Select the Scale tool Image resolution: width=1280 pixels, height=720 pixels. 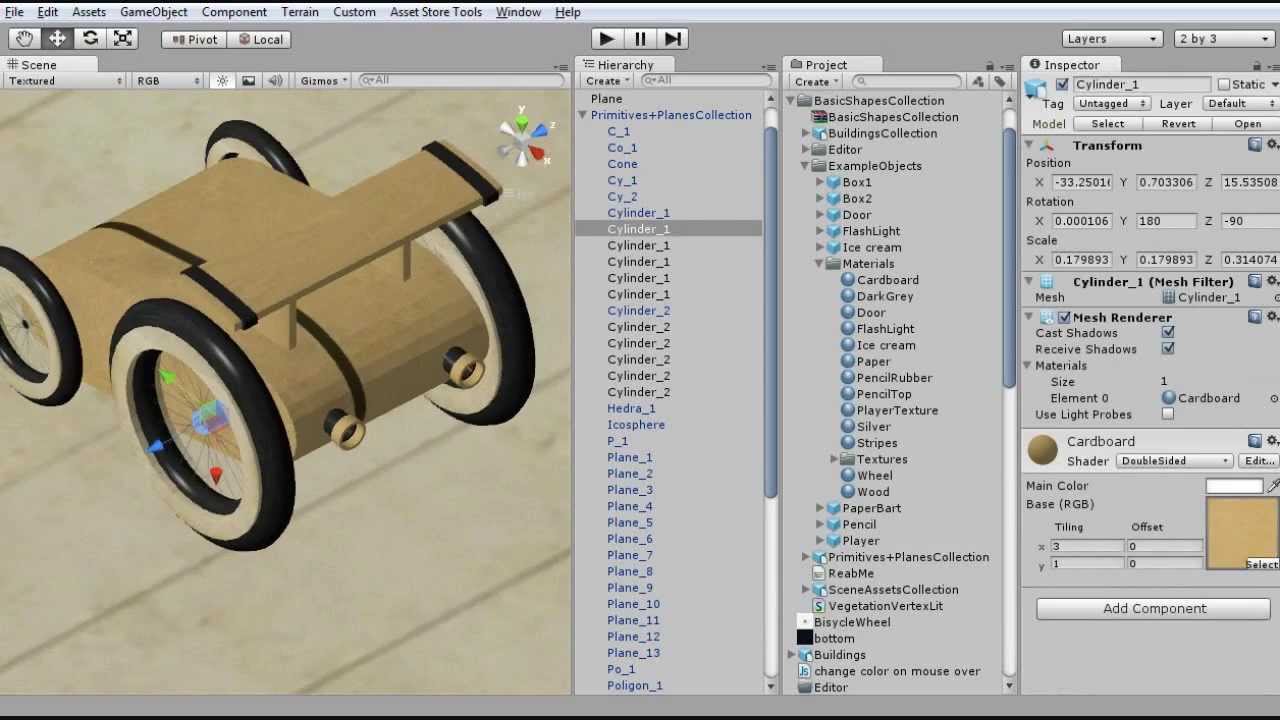[123, 39]
